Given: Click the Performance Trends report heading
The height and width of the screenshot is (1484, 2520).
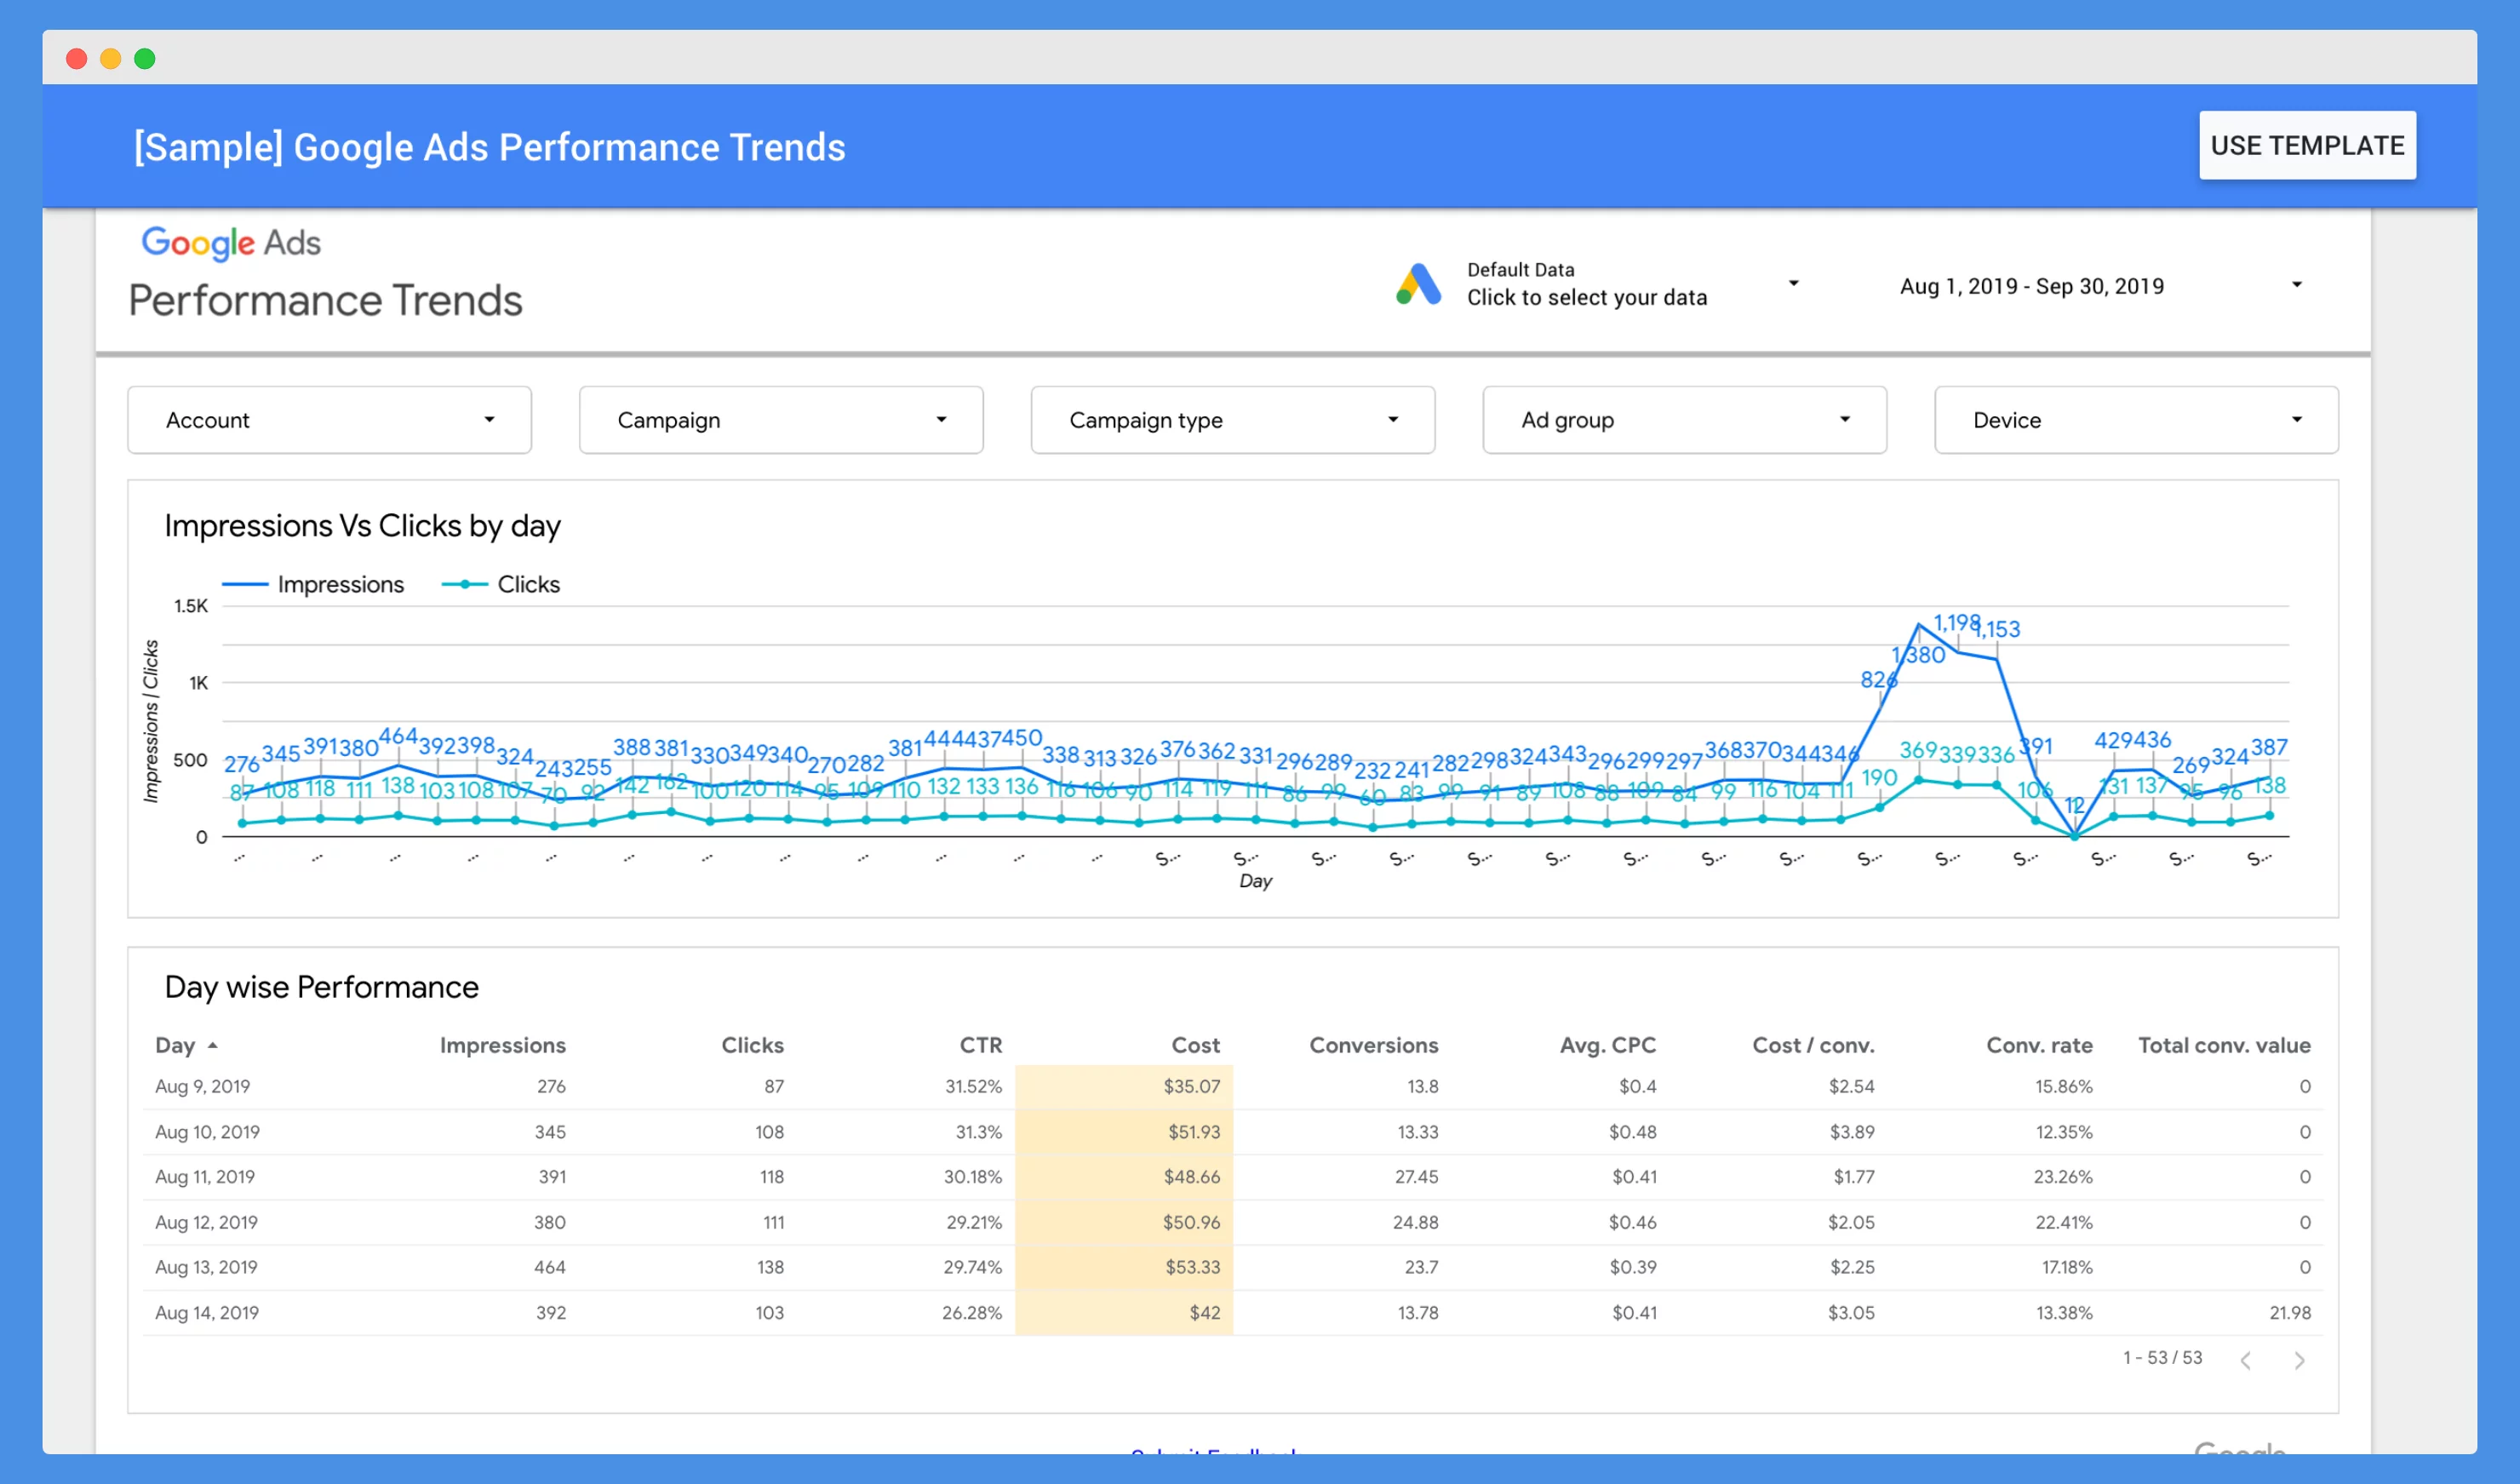Looking at the screenshot, I should [x=325, y=300].
